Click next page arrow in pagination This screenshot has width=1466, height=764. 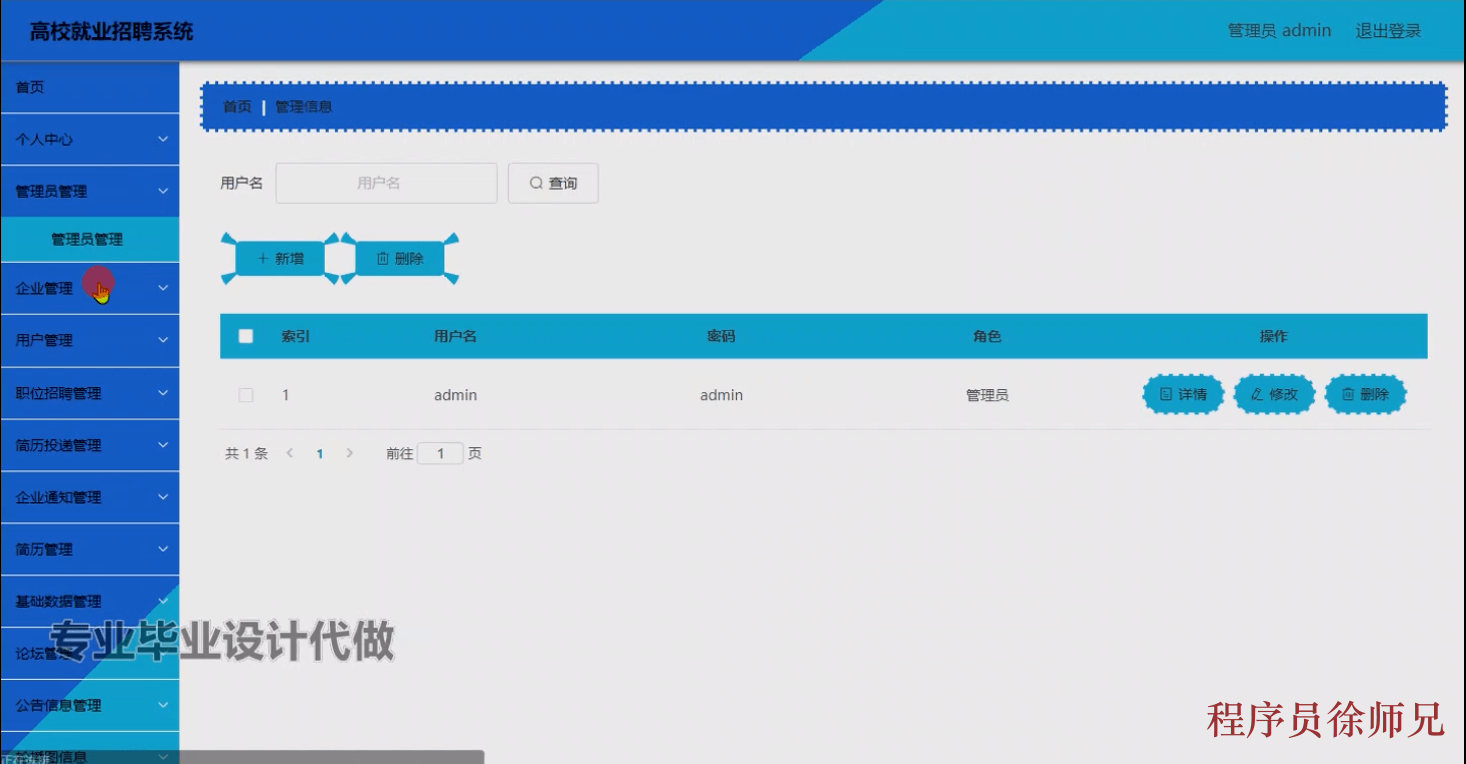point(349,452)
